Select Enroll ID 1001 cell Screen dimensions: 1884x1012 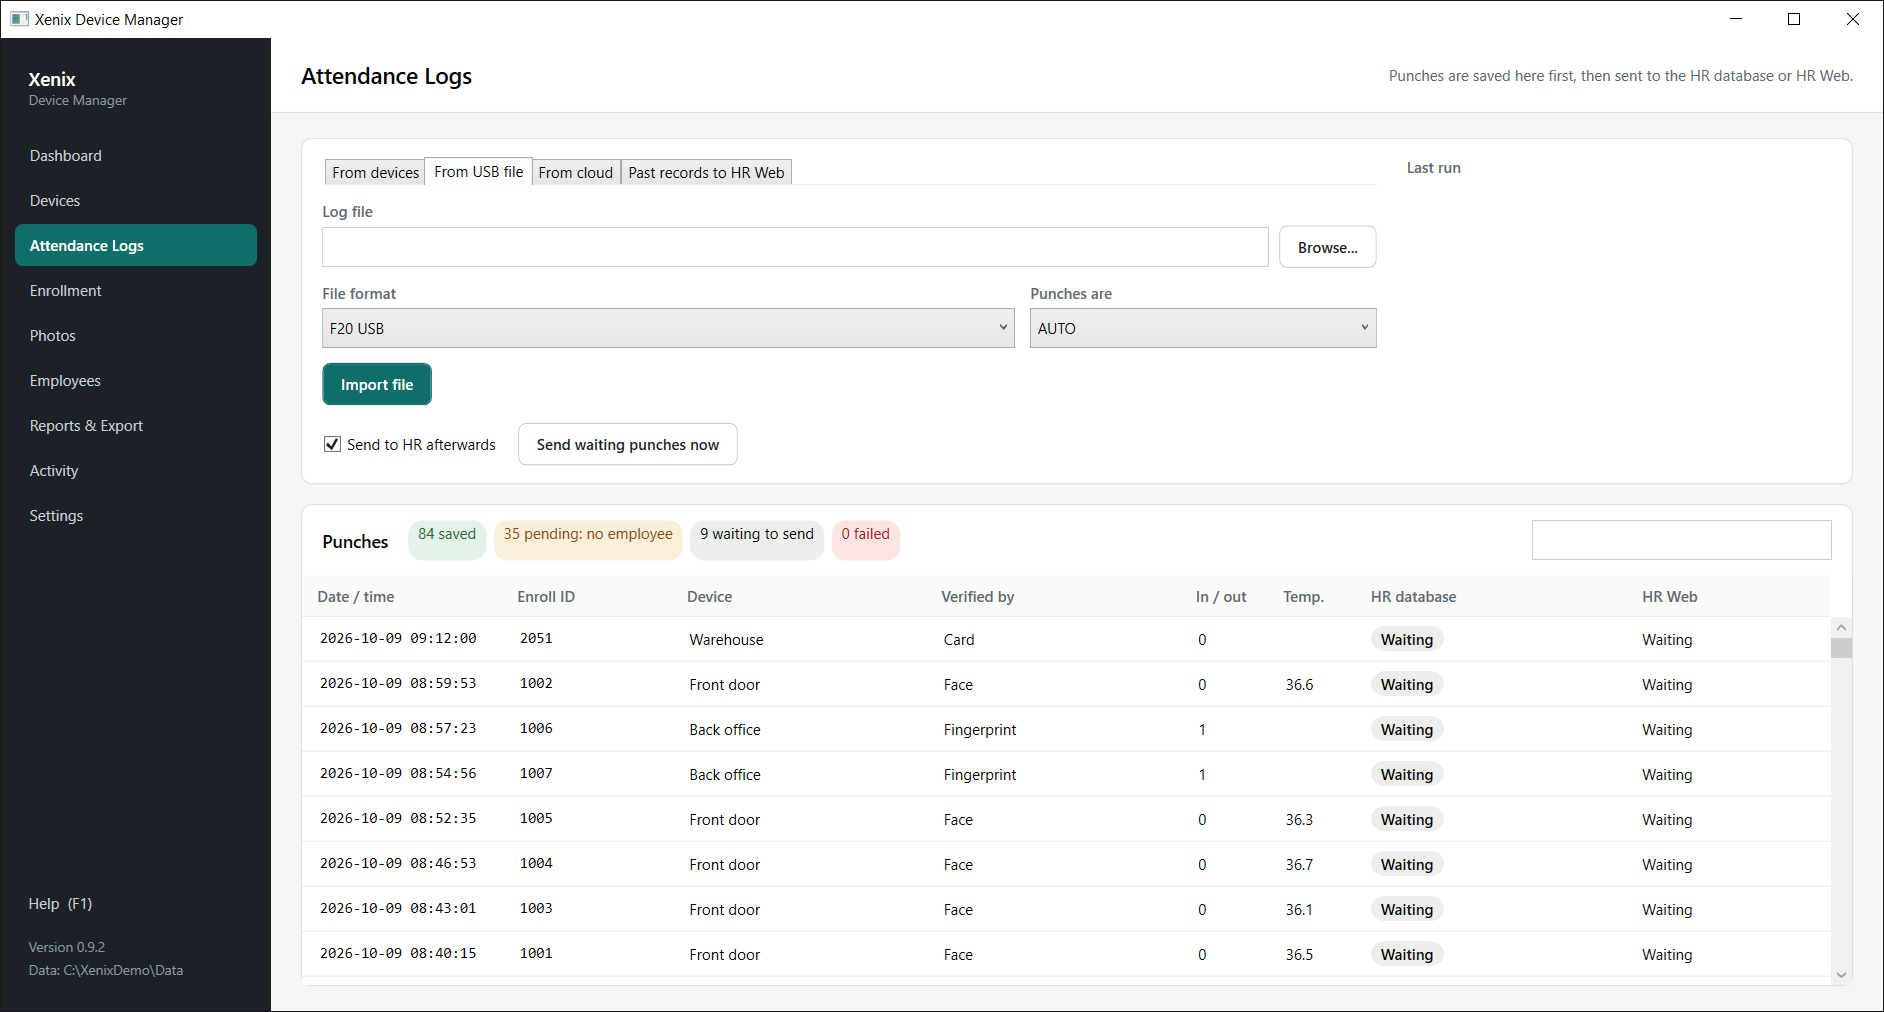click(536, 953)
